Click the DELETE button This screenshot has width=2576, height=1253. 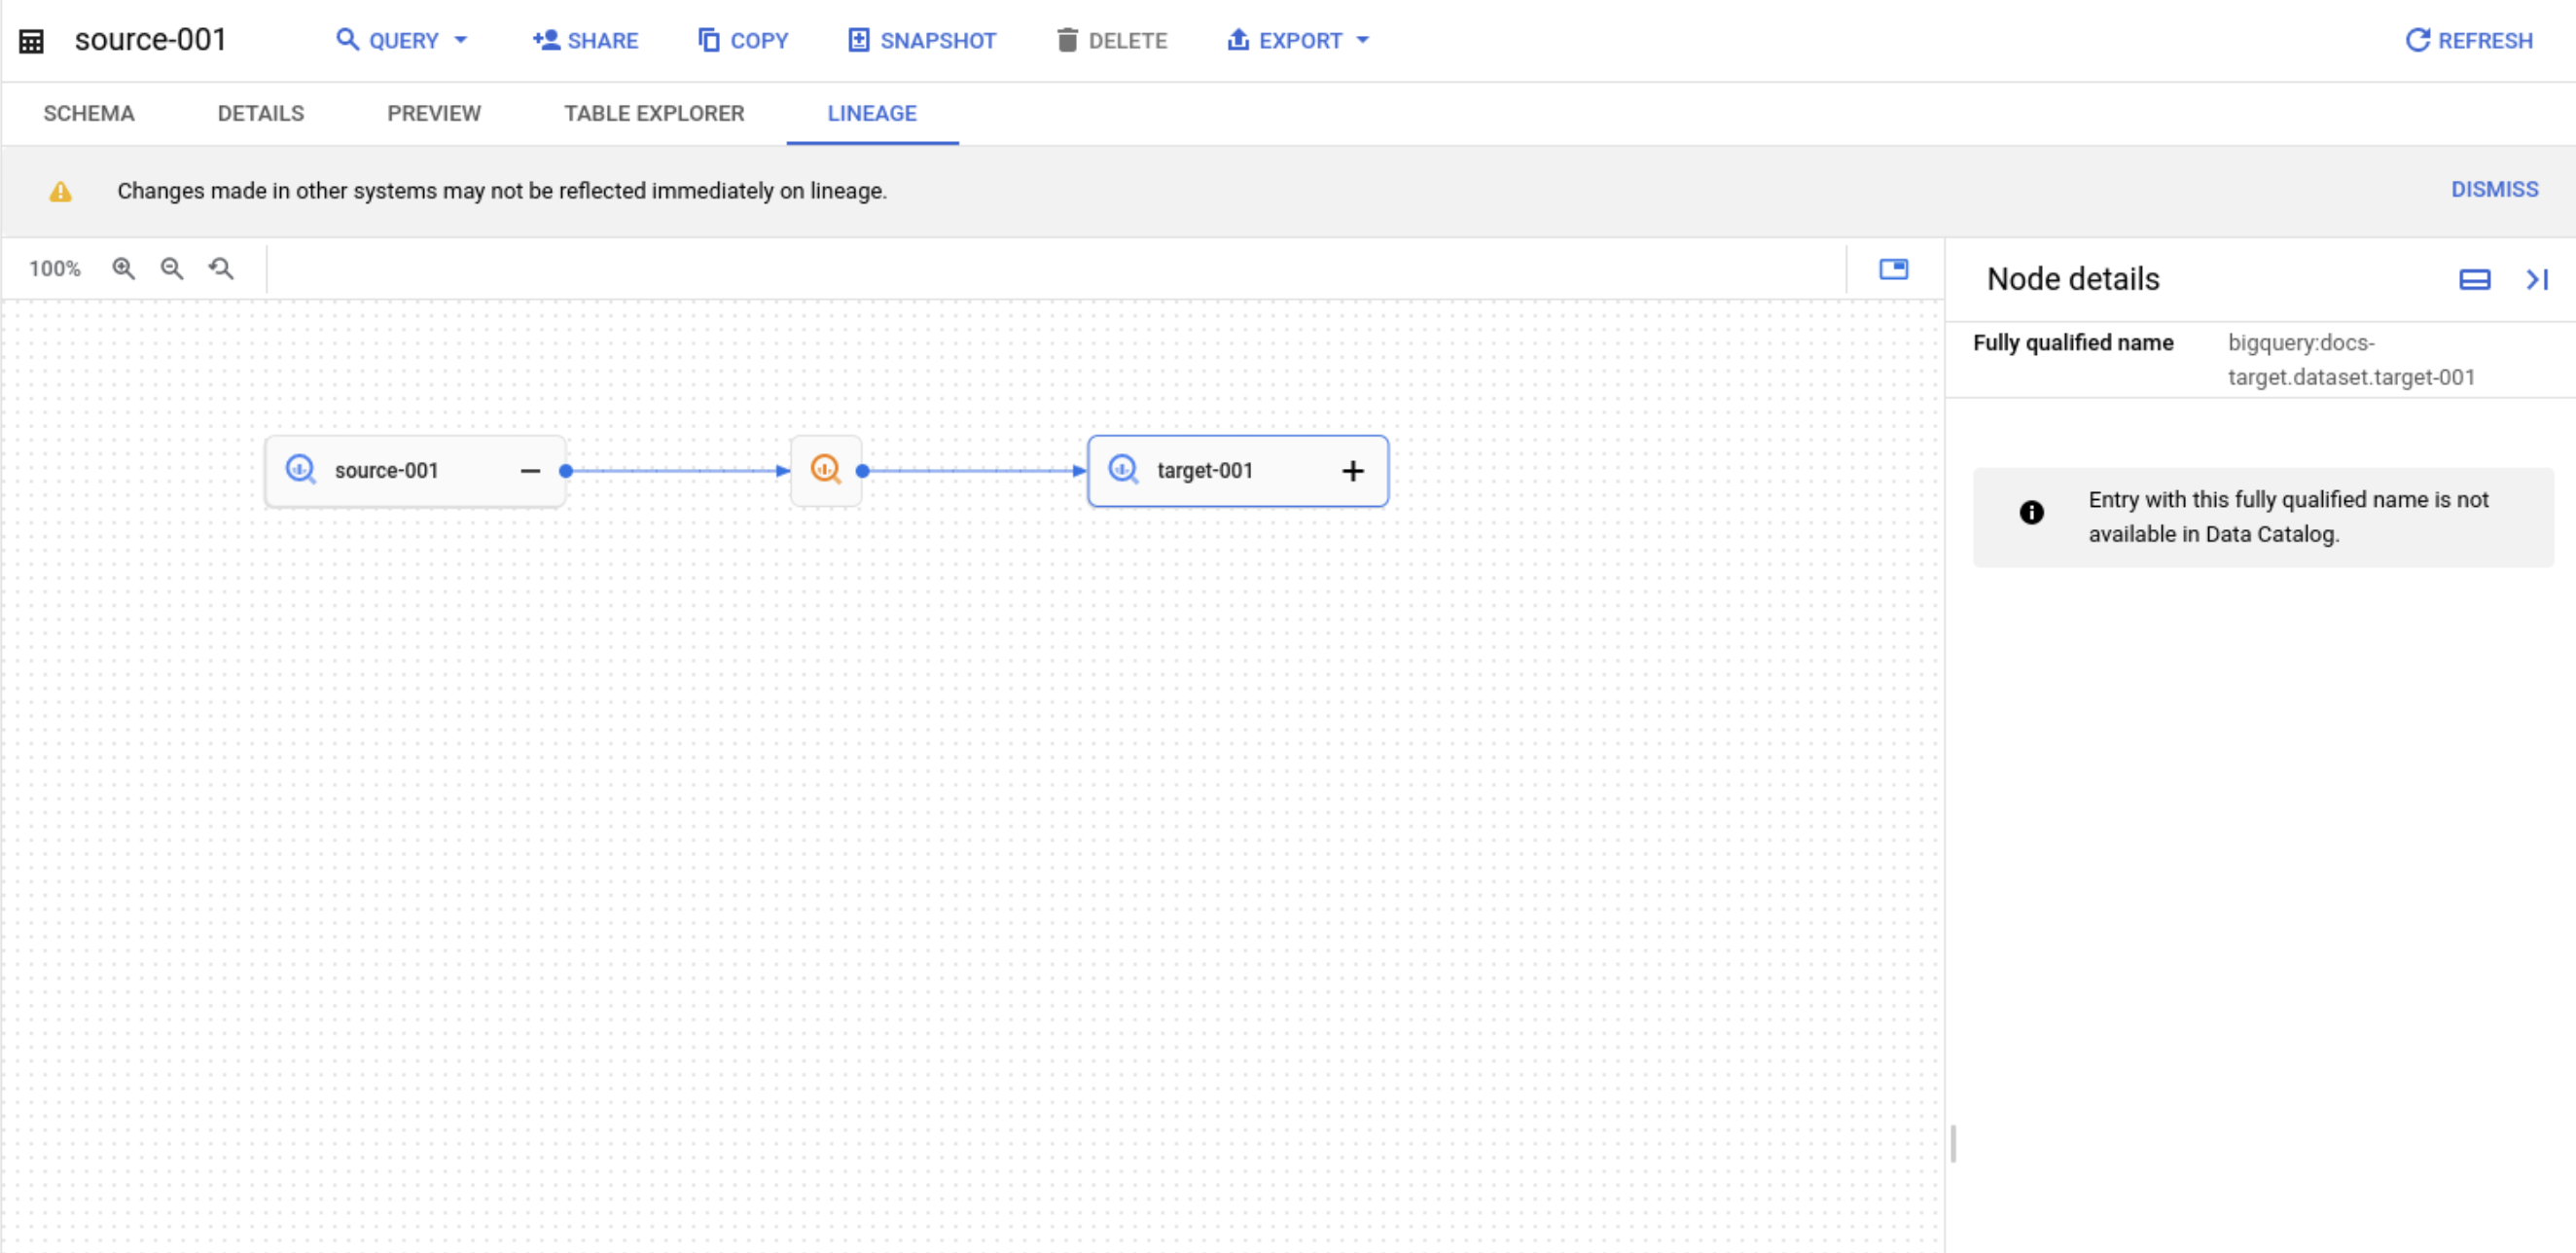1112,40
